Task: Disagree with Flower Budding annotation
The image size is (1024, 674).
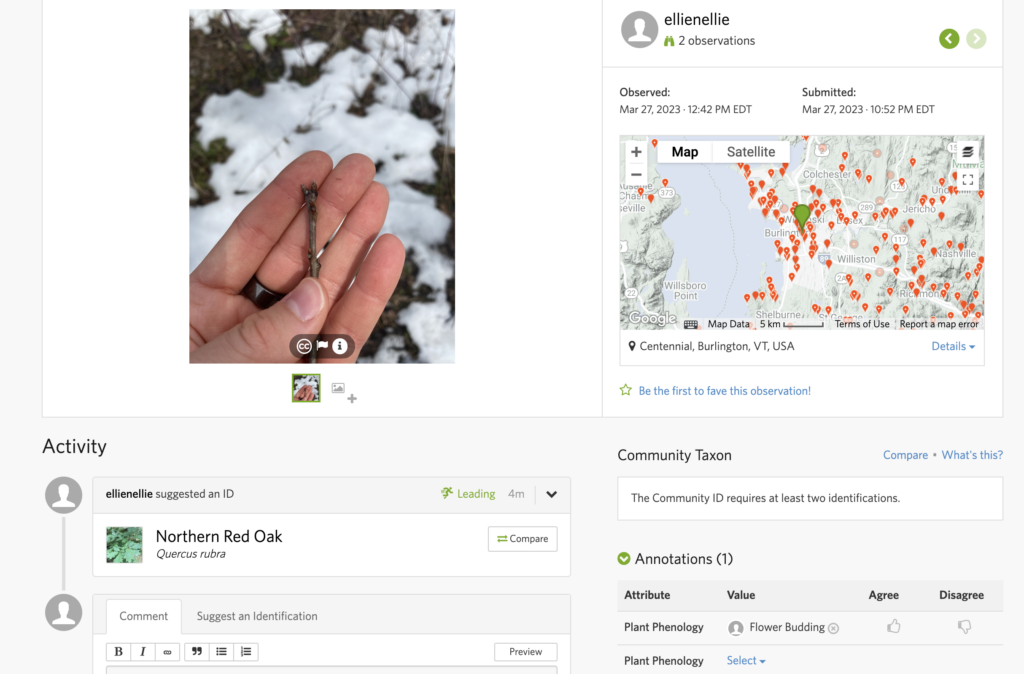Action: (964, 627)
